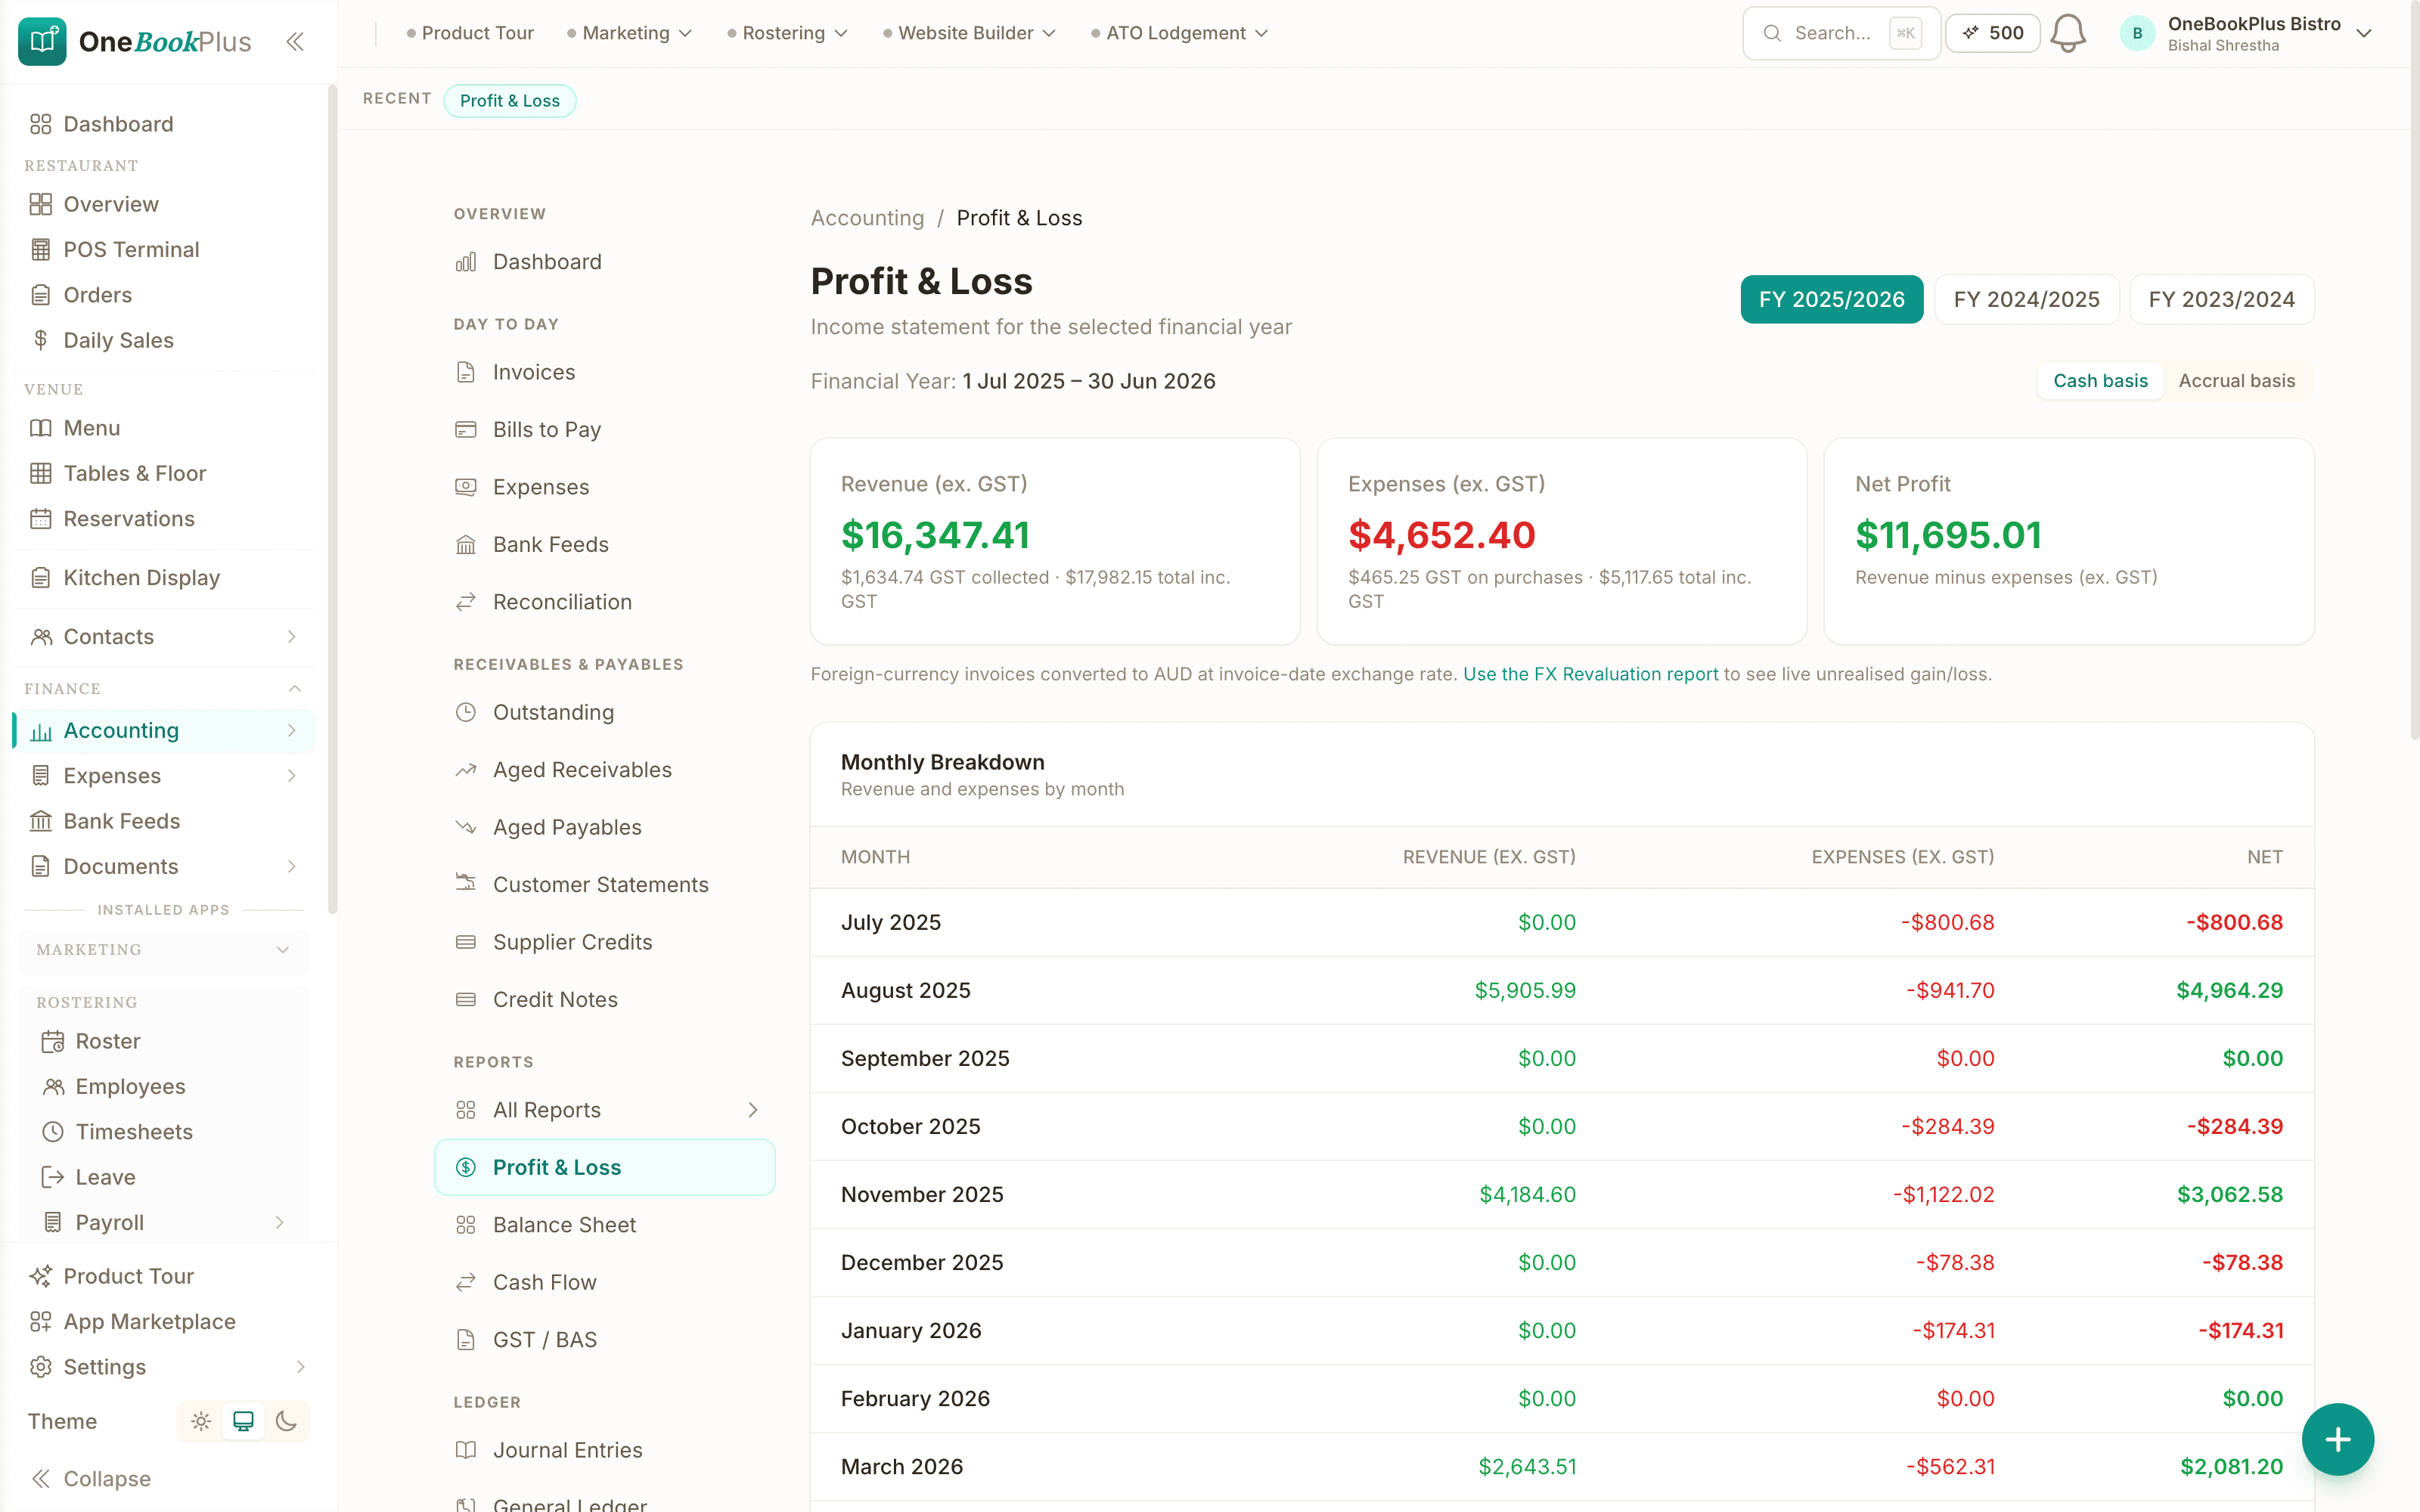Click the accounting Dashboard bar-chart icon
The height and width of the screenshot is (1512, 2420).
tap(466, 262)
